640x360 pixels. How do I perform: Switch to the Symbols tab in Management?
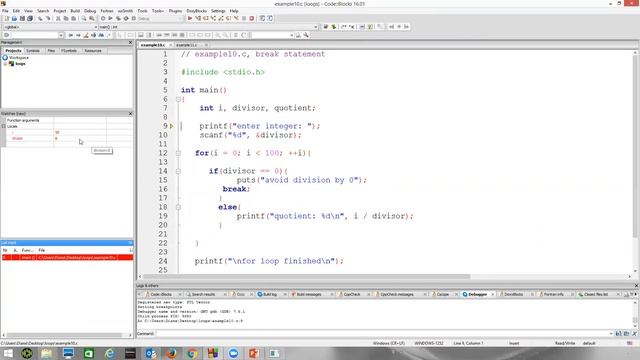click(33, 51)
